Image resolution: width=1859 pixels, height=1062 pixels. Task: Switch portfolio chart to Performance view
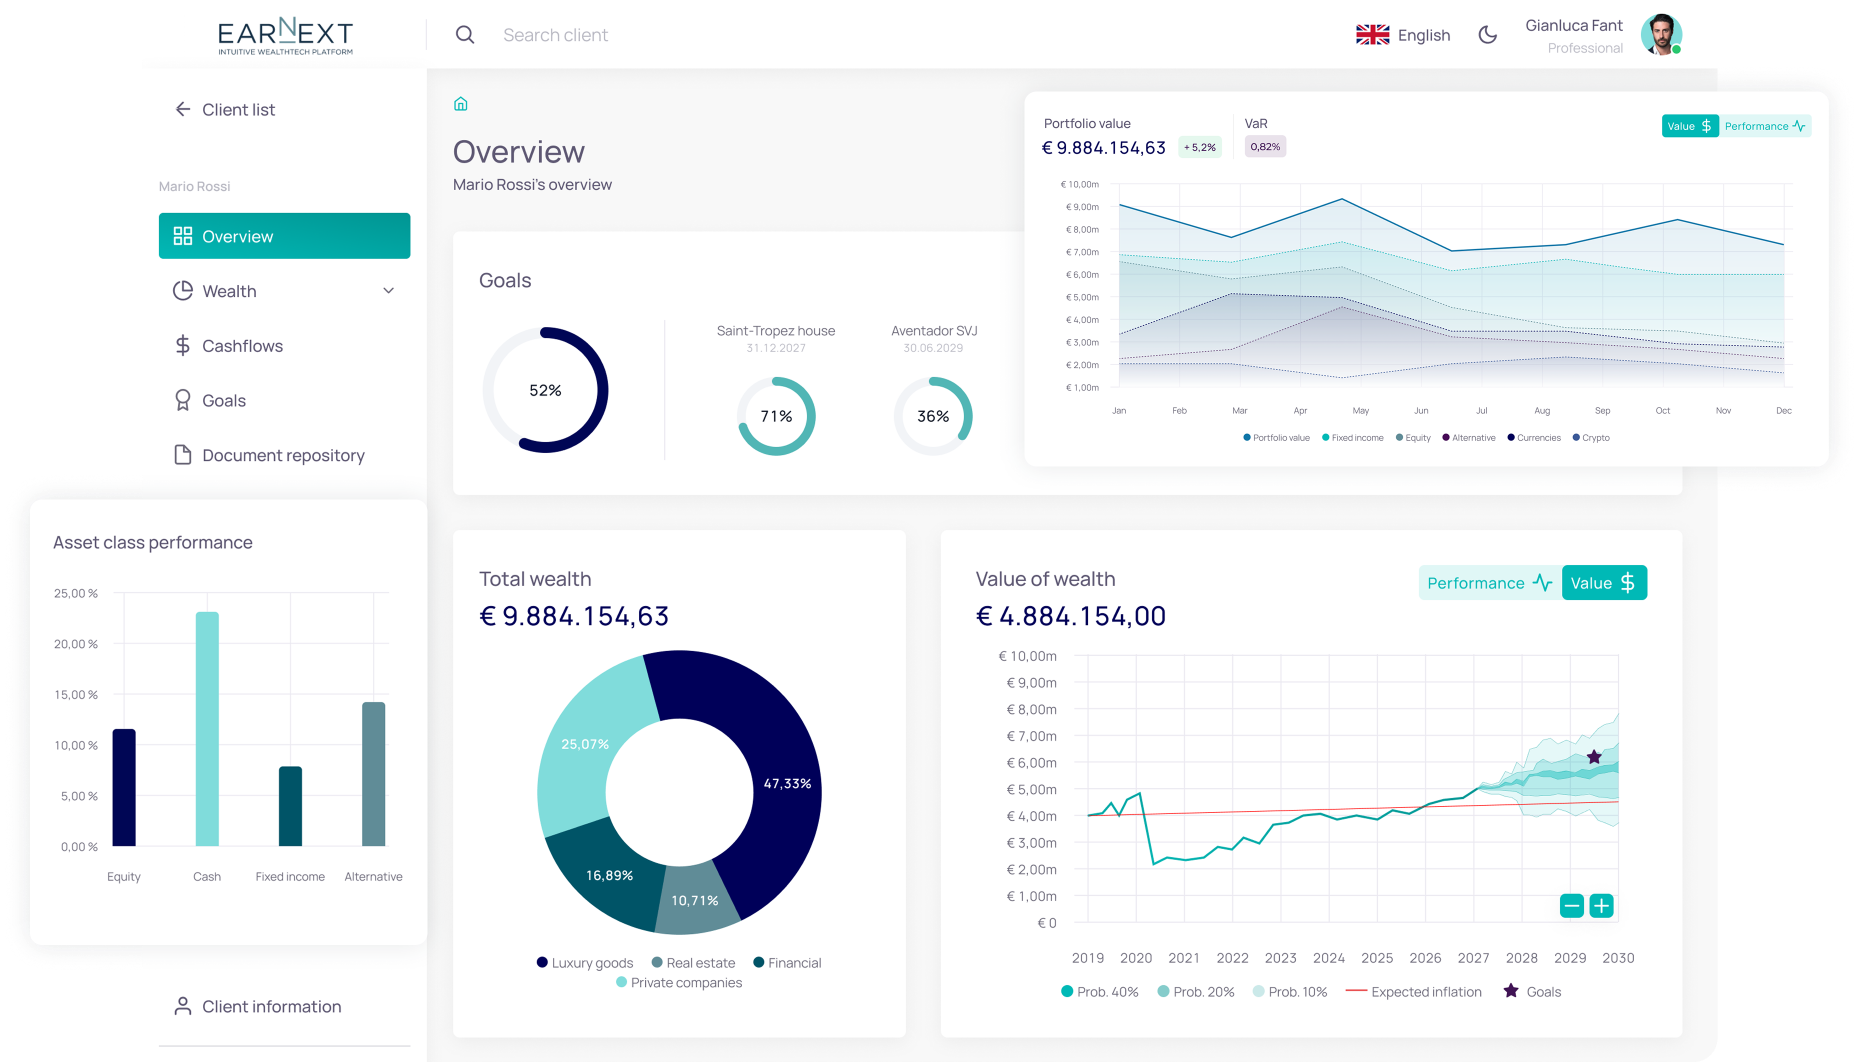pos(1764,126)
